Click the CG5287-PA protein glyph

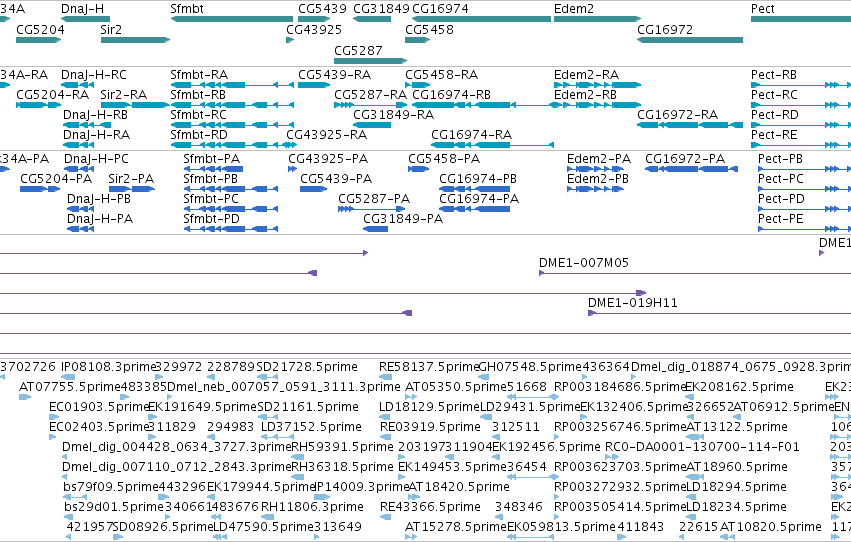371,209
